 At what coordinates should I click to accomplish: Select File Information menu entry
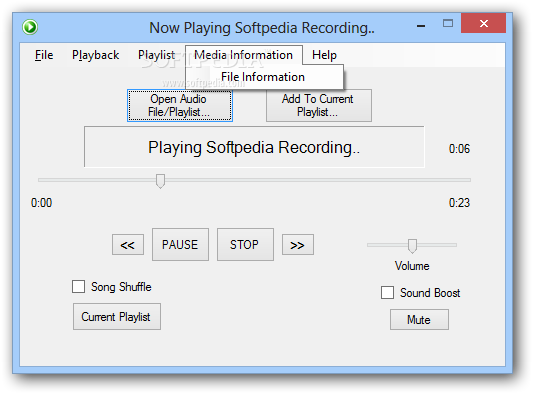(263, 77)
